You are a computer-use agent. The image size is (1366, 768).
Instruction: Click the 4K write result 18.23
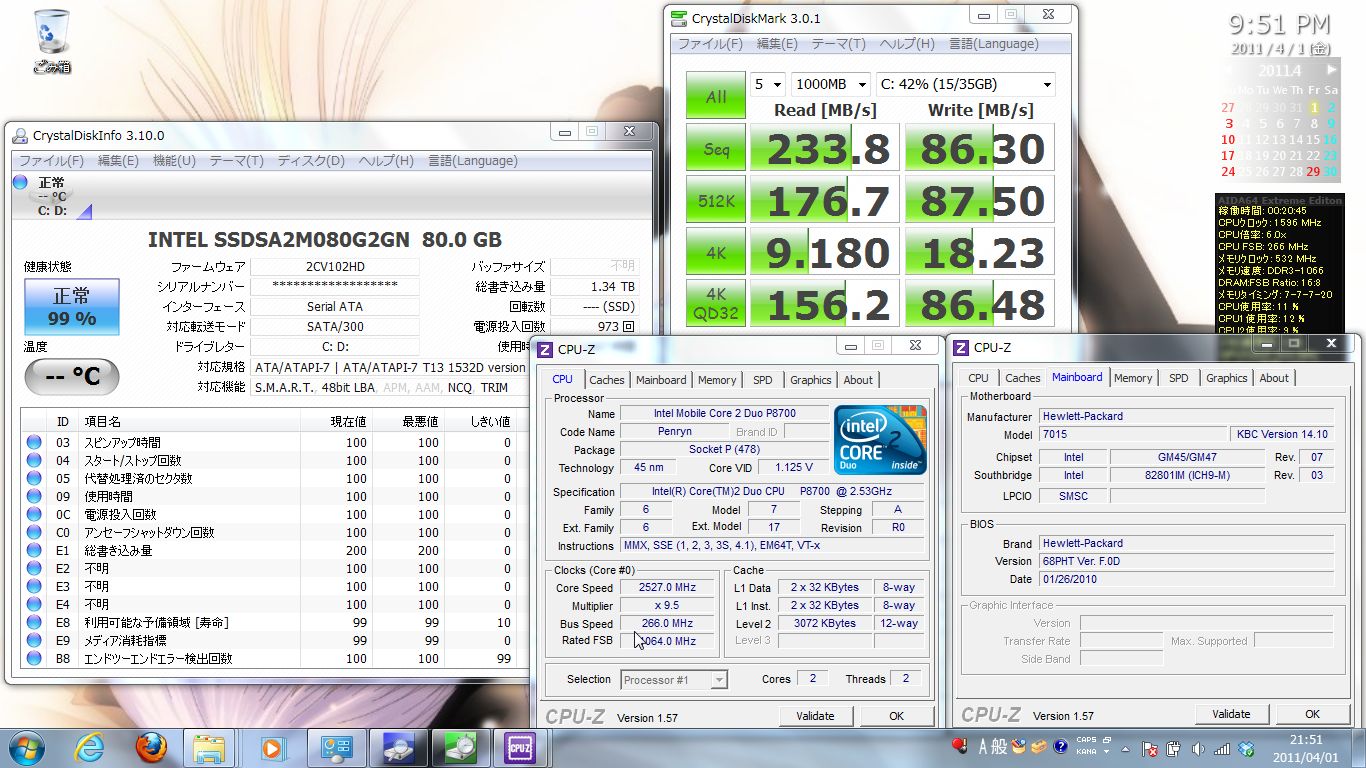(980, 253)
